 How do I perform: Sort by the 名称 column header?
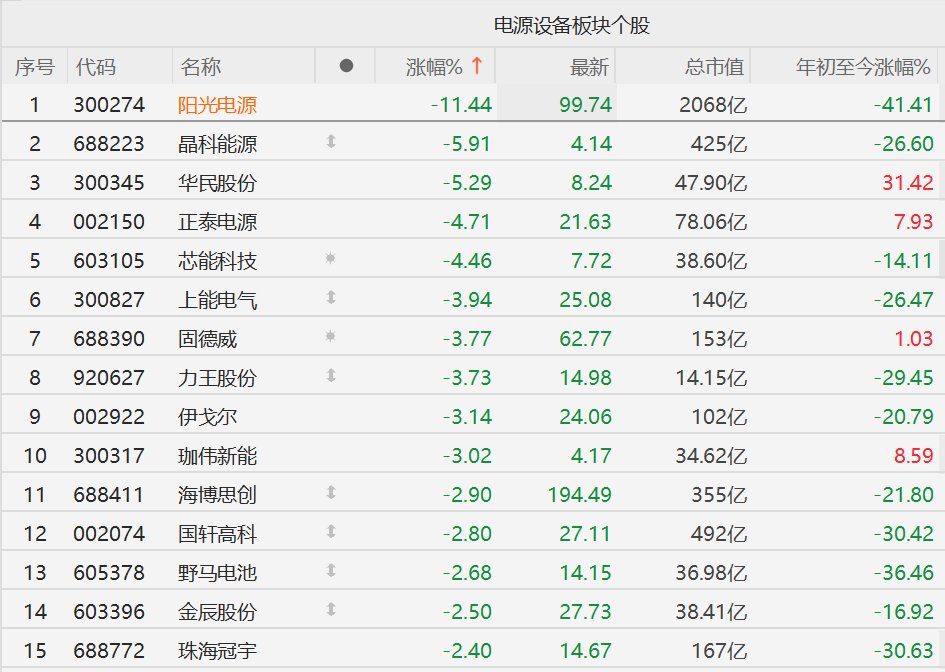pyautogui.click(x=200, y=66)
